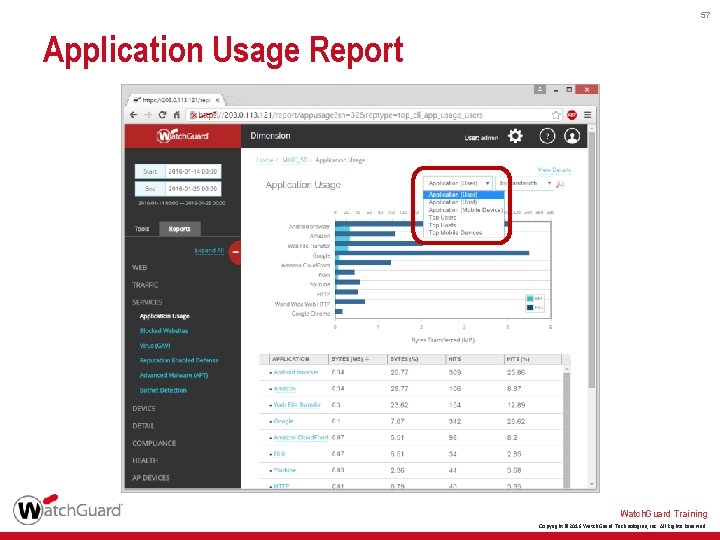
Task: Select Top Hosts option in list
Action: point(464,225)
